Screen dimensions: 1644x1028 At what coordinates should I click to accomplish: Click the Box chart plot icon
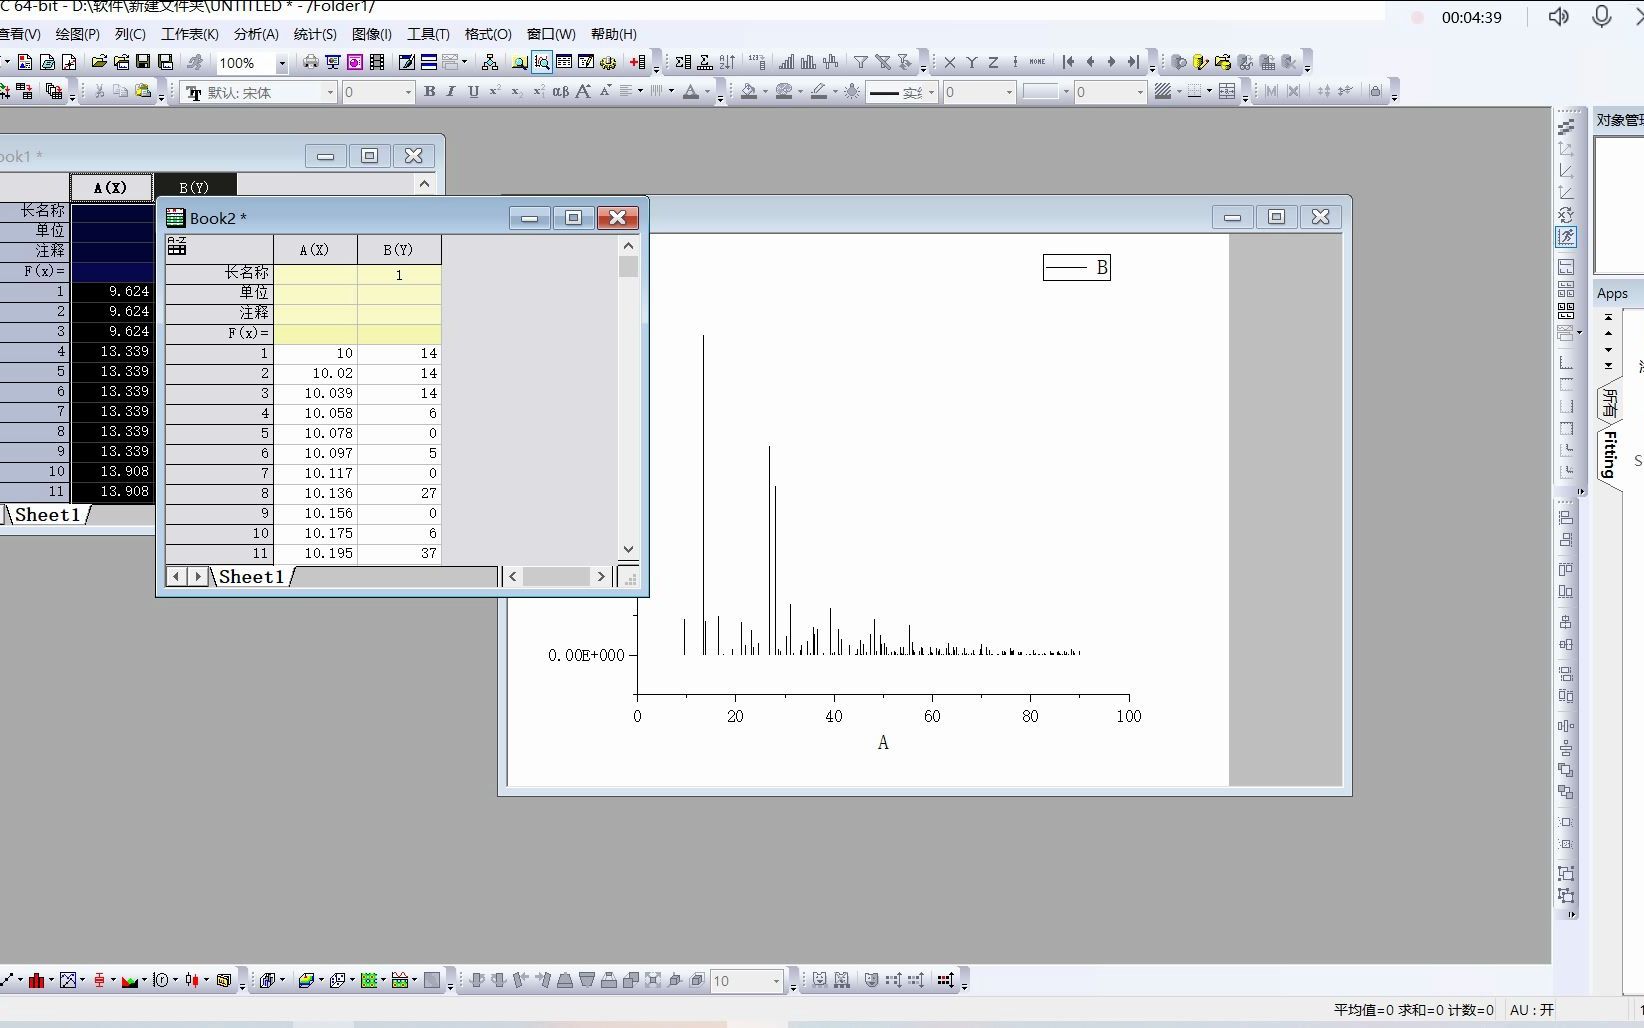tap(100, 981)
